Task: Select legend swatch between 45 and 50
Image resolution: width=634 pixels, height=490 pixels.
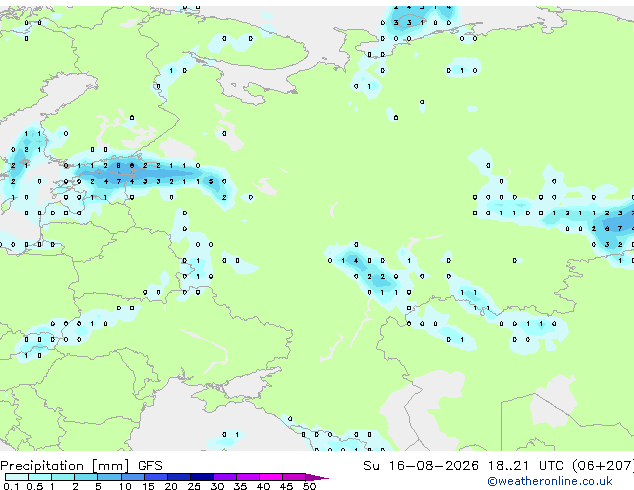Action: click(294, 477)
